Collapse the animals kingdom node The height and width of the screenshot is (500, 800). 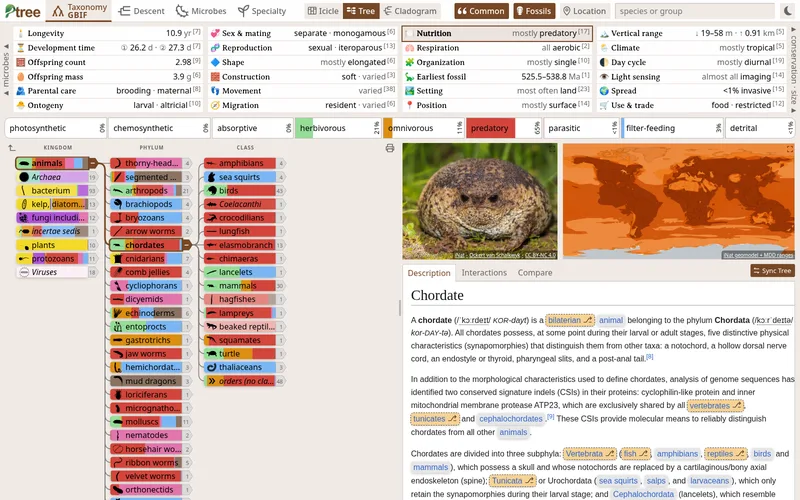point(93,163)
